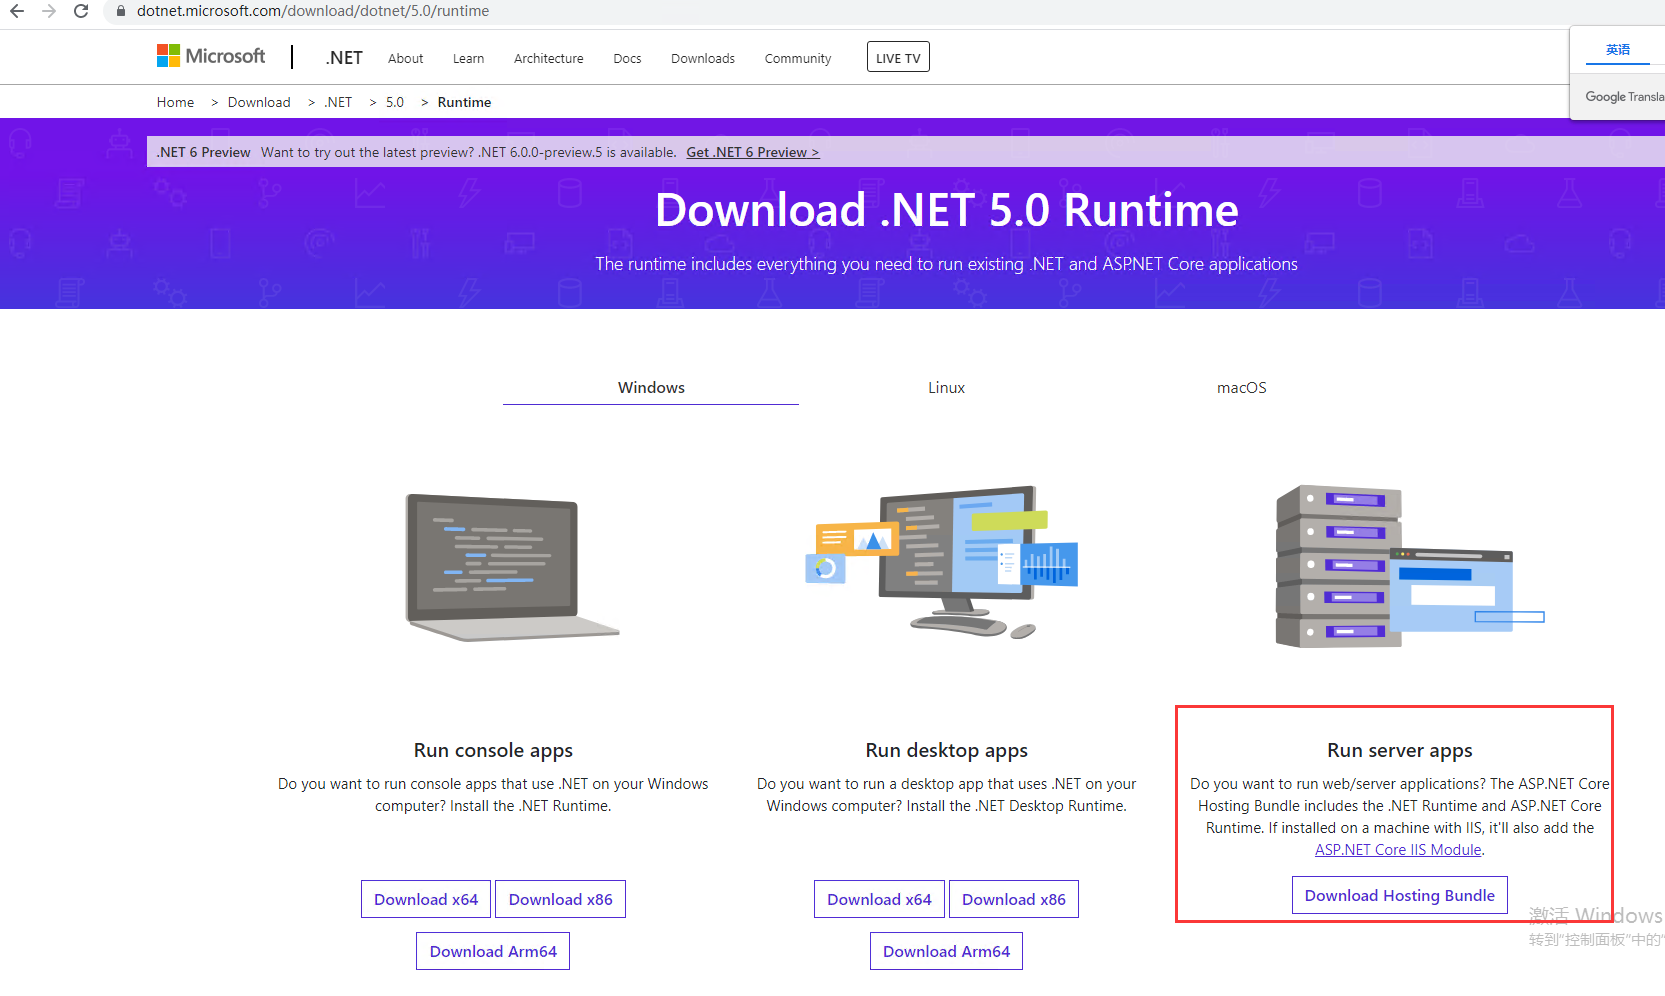1665x996 pixels.
Task: Click the server rack illustration
Action: pos(1410,566)
